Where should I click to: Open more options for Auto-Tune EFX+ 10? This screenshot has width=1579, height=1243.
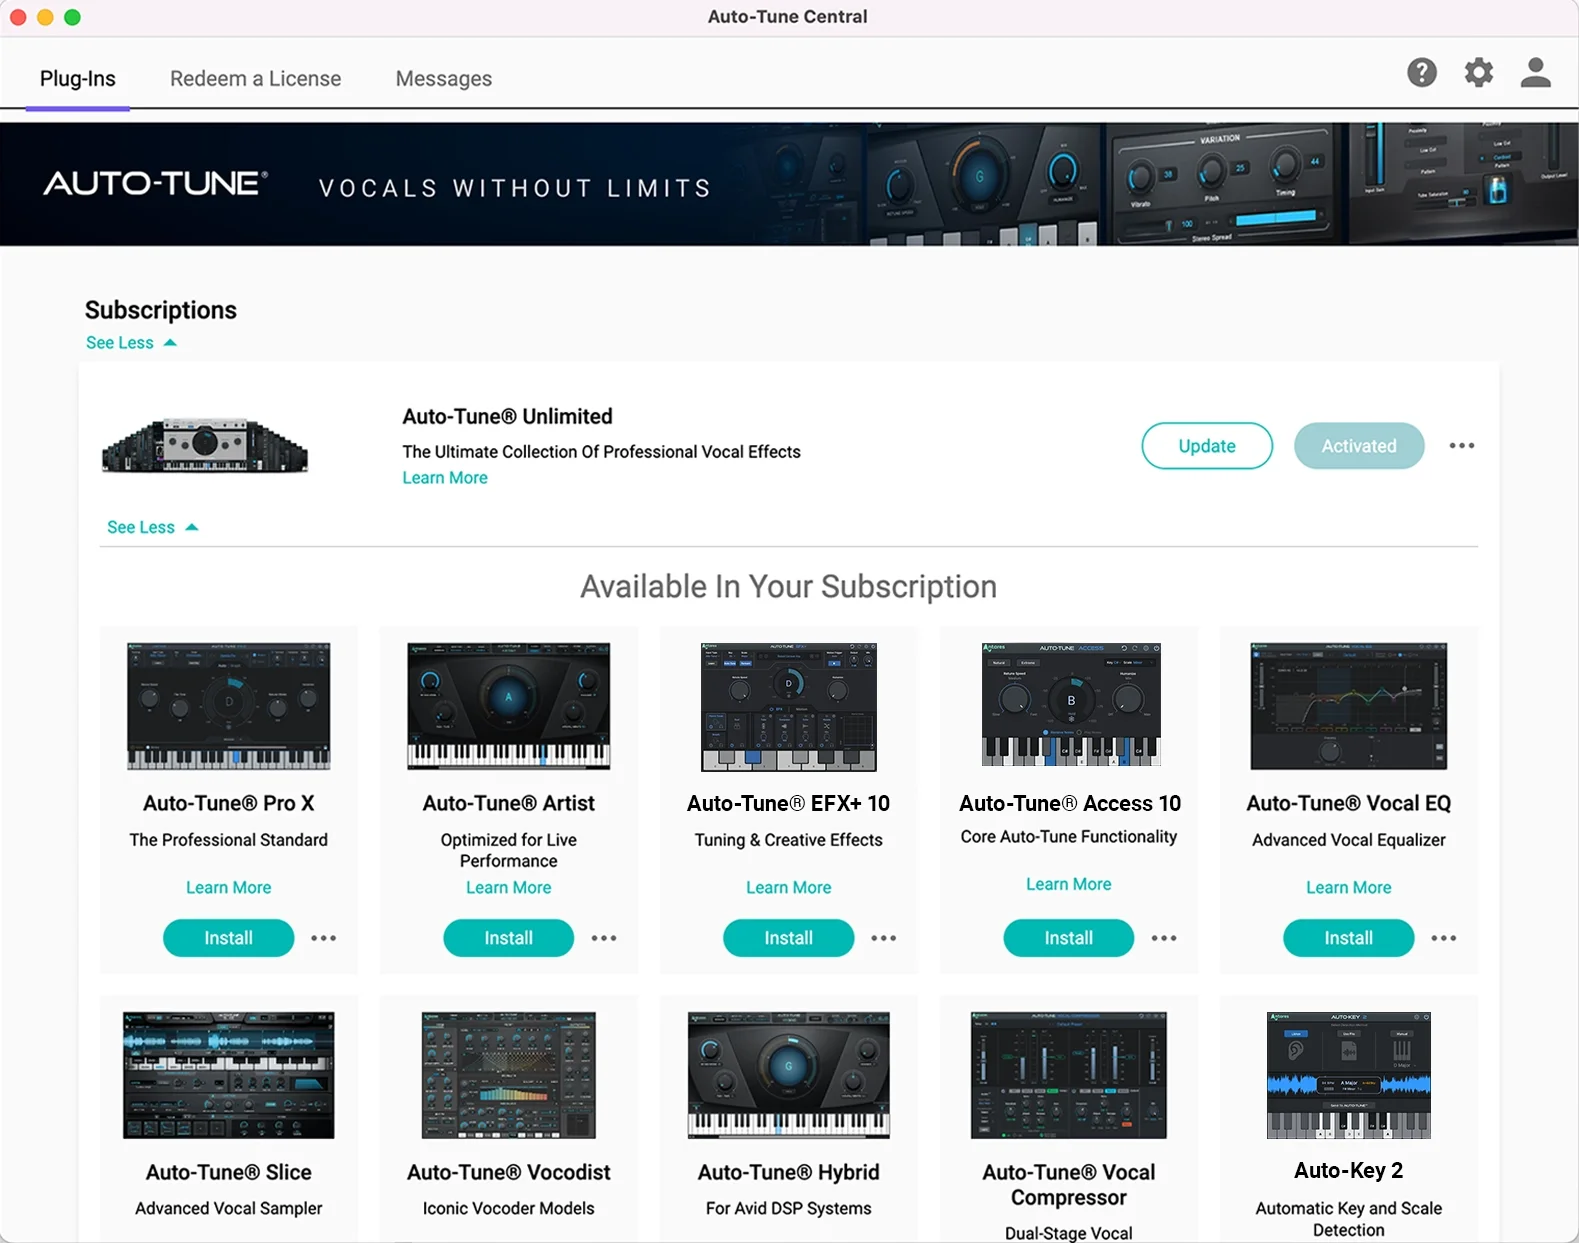click(883, 938)
